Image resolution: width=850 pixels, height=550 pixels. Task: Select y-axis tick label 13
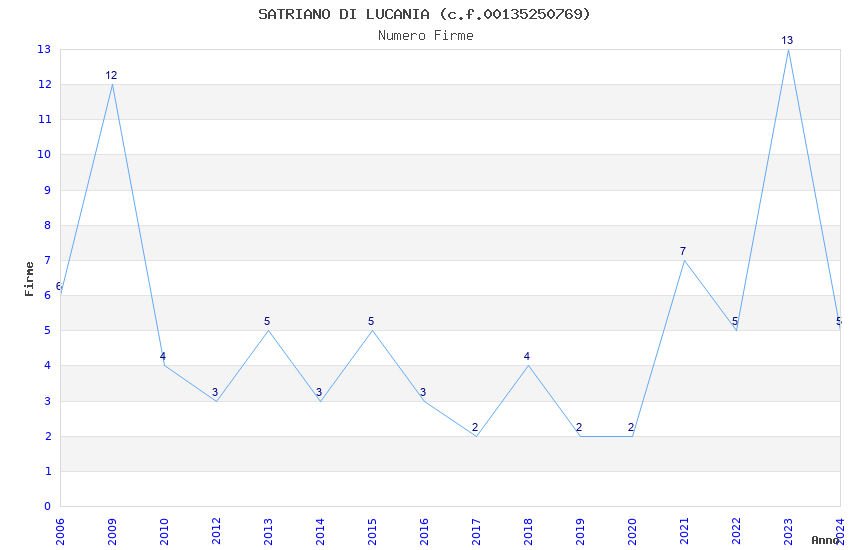pyautogui.click(x=44, y=49)
